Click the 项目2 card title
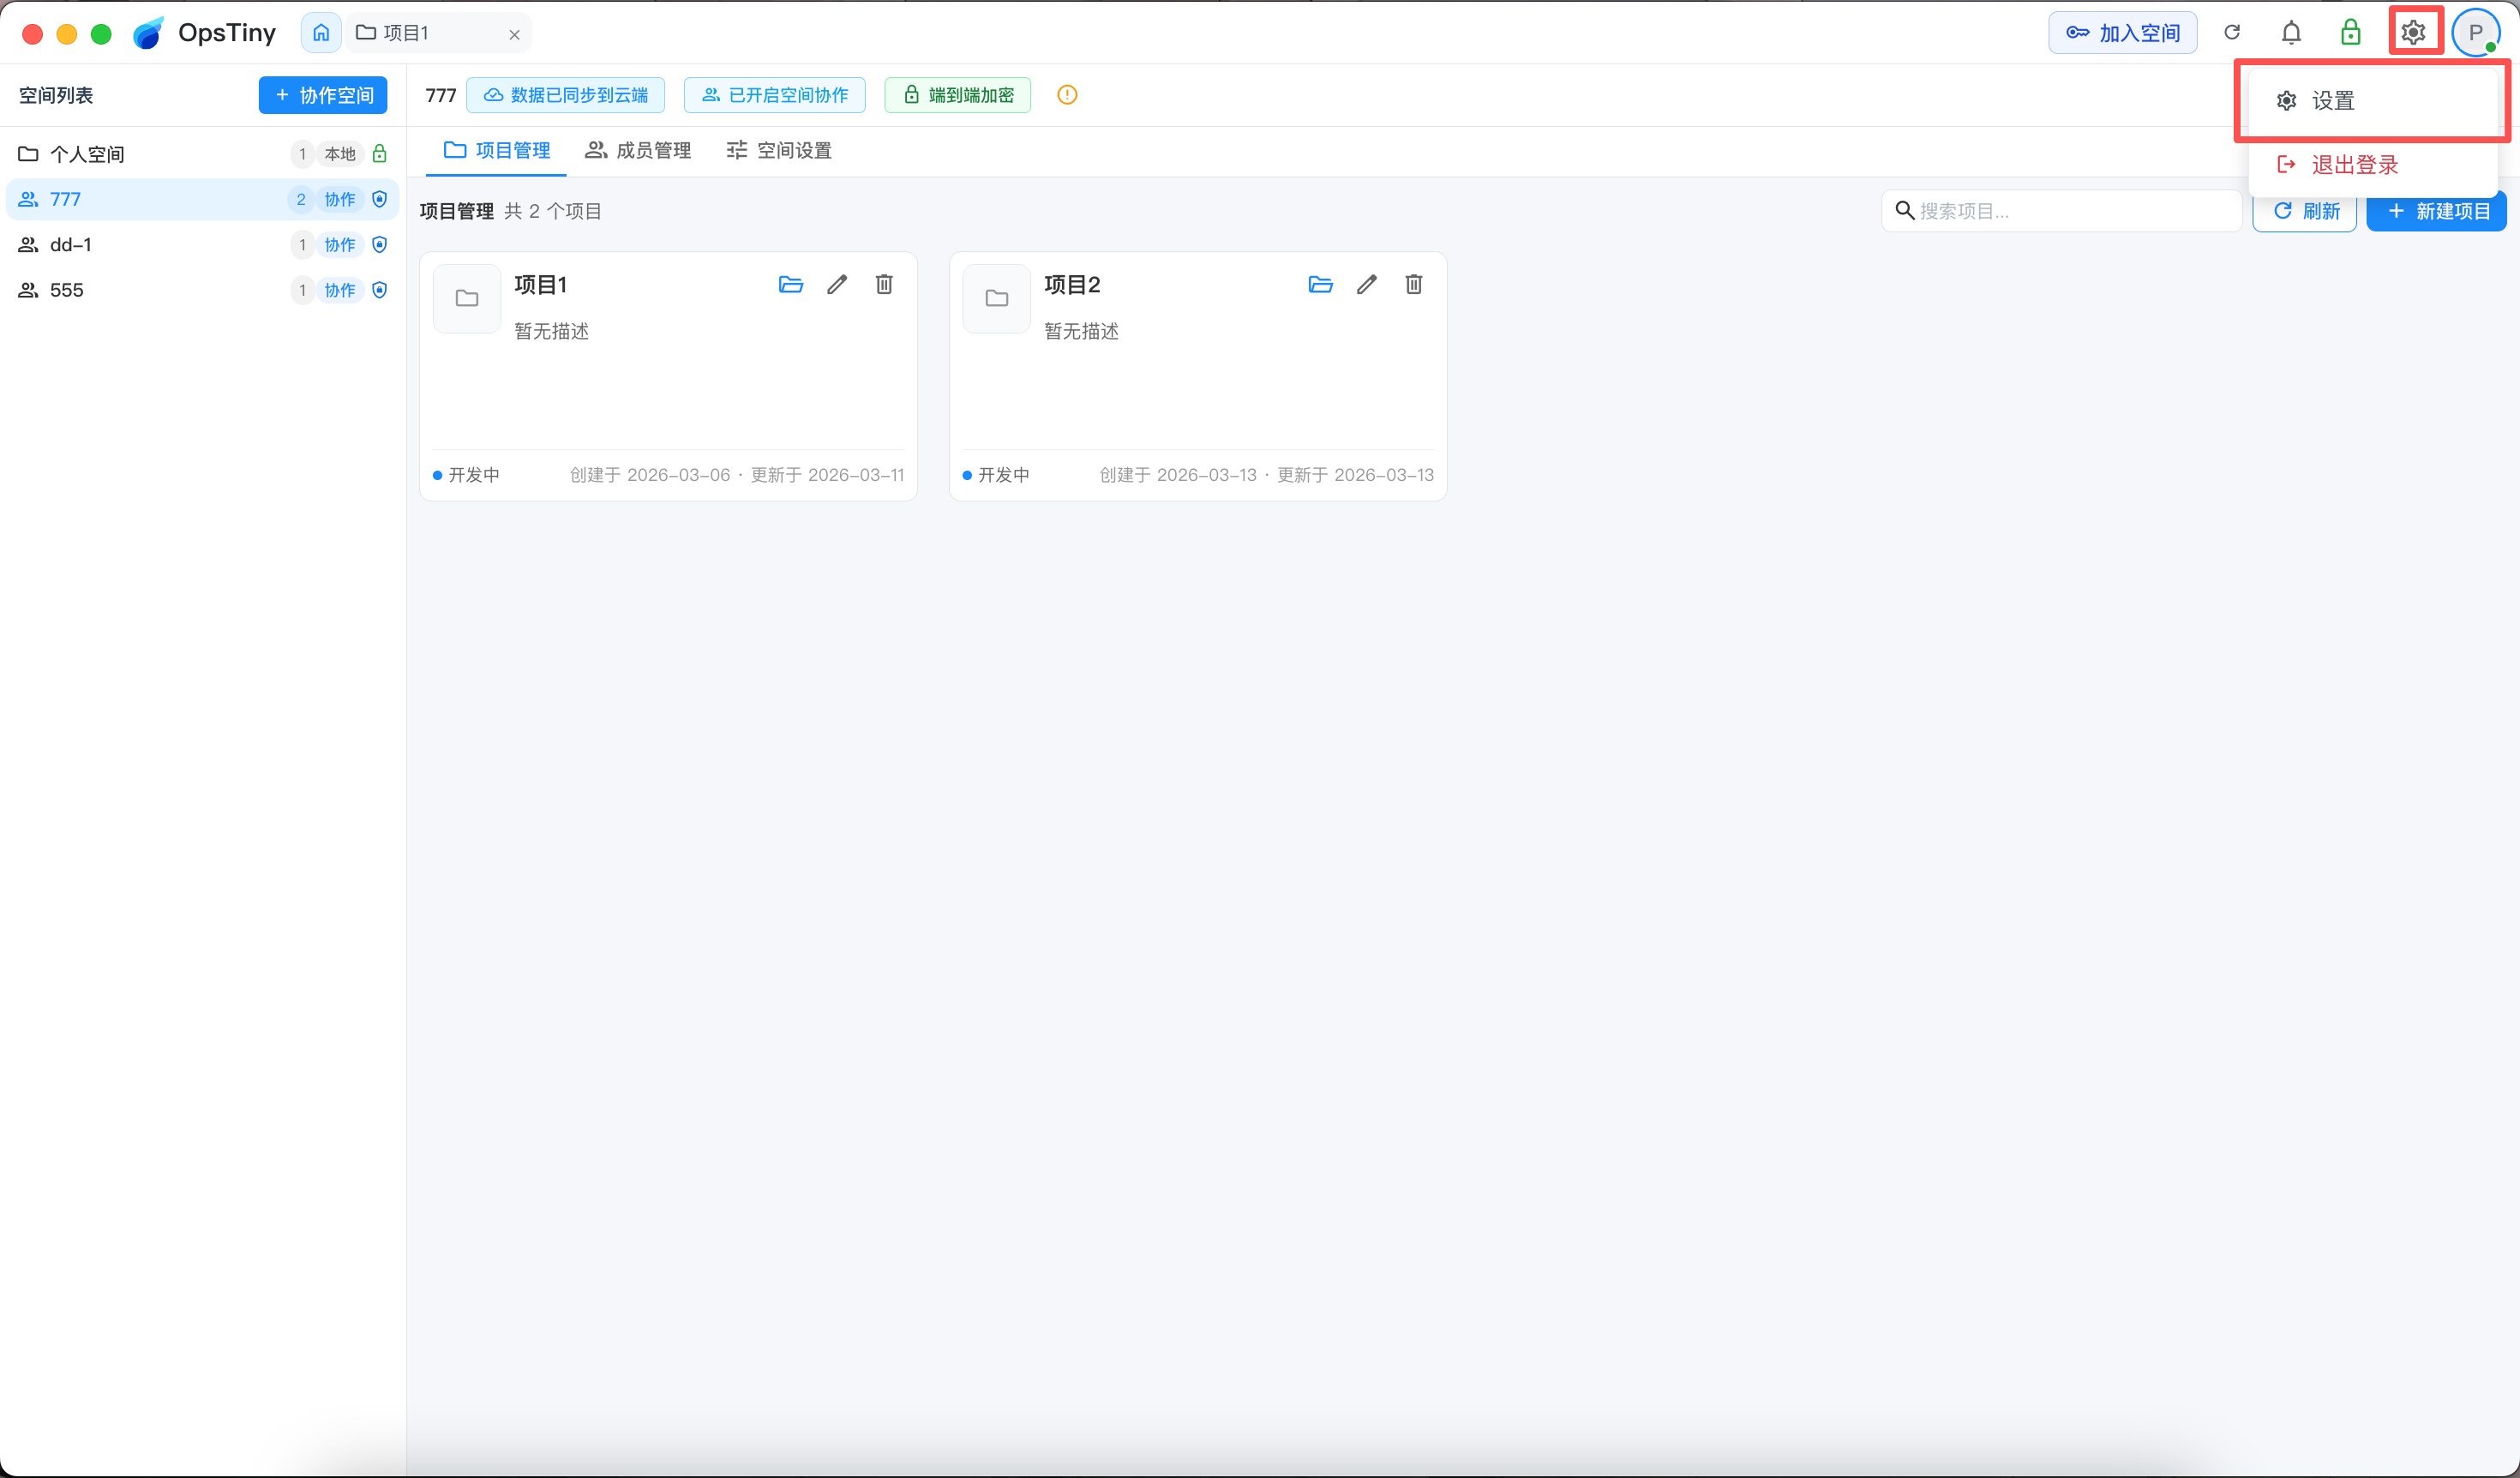Viewport: 2520px width, 1478px height. point(1072,285)
